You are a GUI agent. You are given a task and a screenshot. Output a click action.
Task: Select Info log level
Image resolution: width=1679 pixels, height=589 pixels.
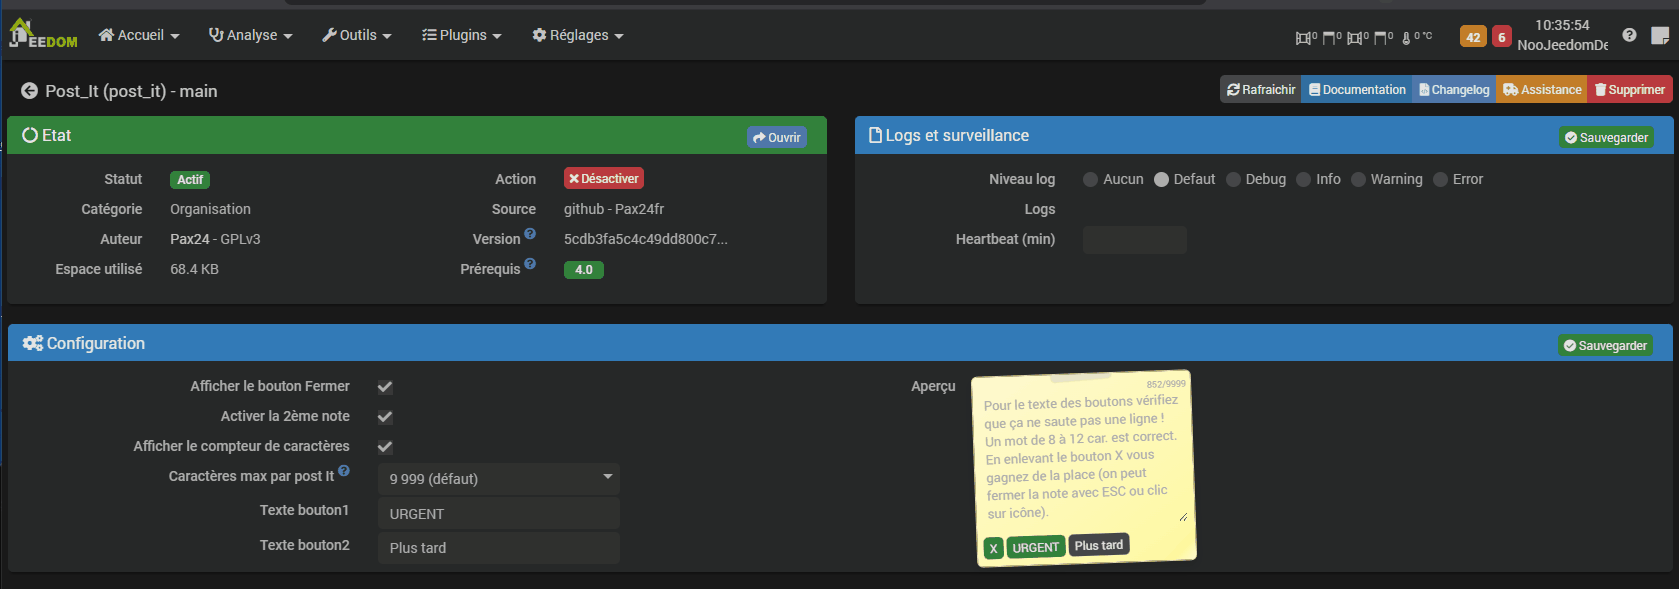pyautogui.click(x=1304, y=180)
